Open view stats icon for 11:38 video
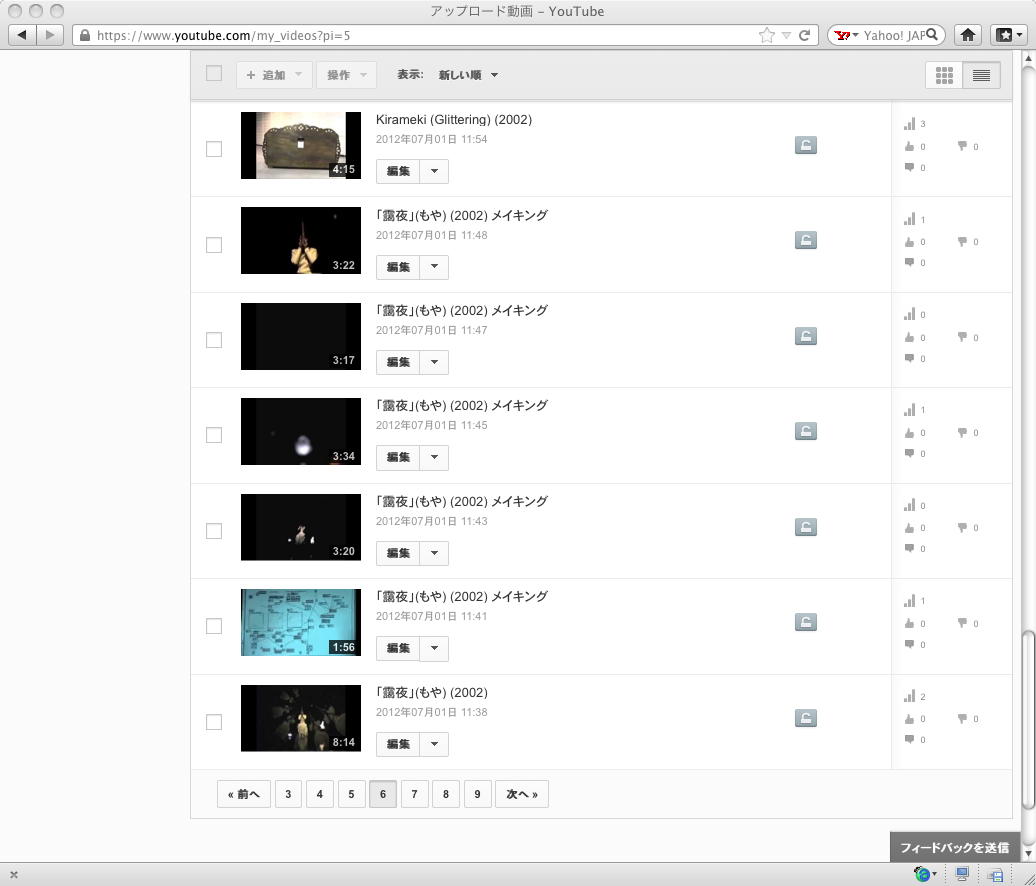1036x886 pixels. click(x=910, y=696)
